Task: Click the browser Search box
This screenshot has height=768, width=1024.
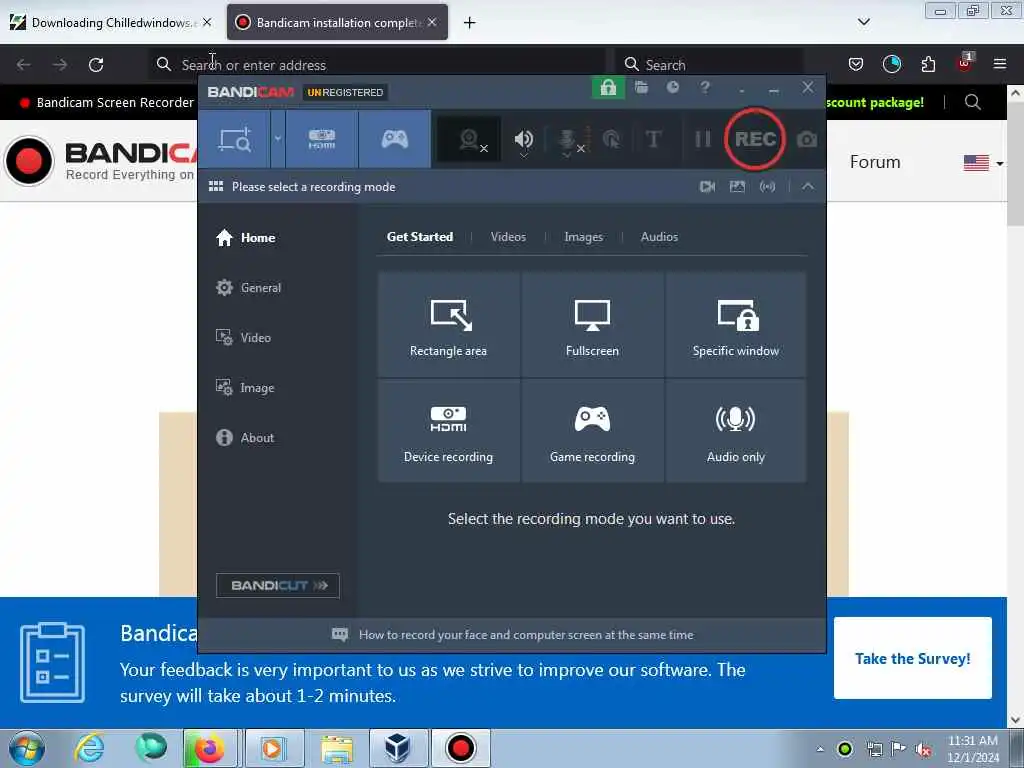Action: [x=711, y=65]
